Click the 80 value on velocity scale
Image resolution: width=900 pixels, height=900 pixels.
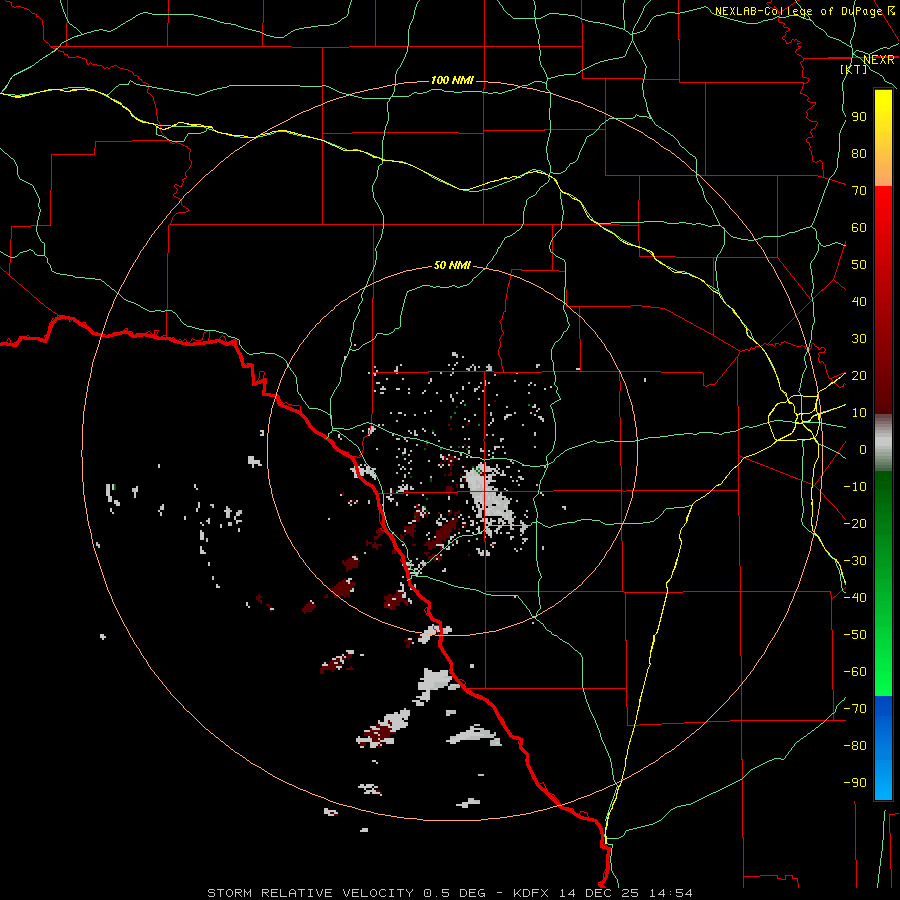[859, 154]
